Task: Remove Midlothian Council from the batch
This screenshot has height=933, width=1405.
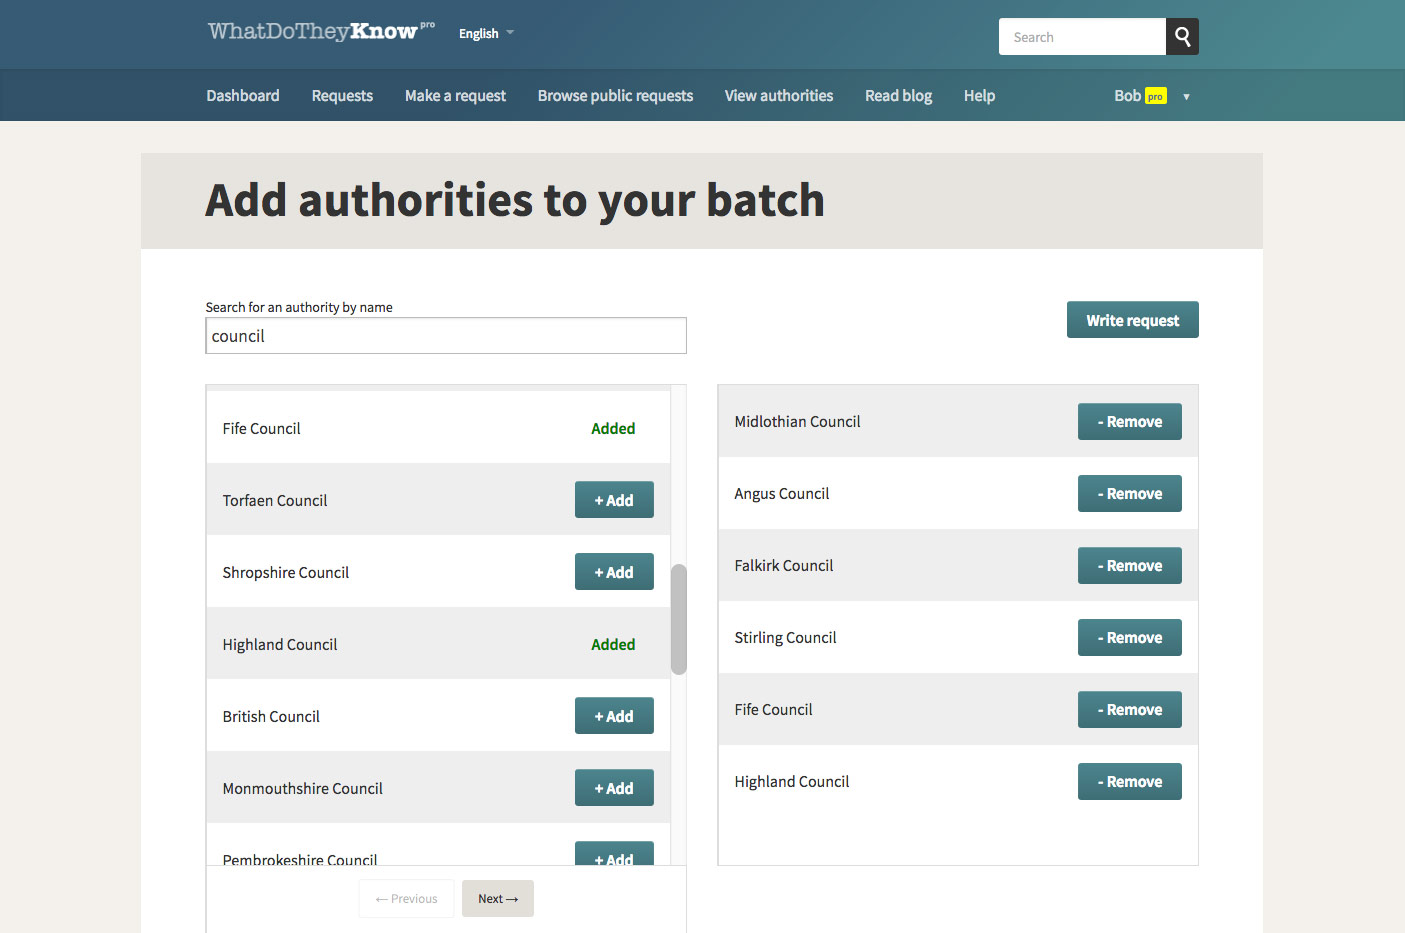Action: pyautogui.click(x=1129, y=422)
